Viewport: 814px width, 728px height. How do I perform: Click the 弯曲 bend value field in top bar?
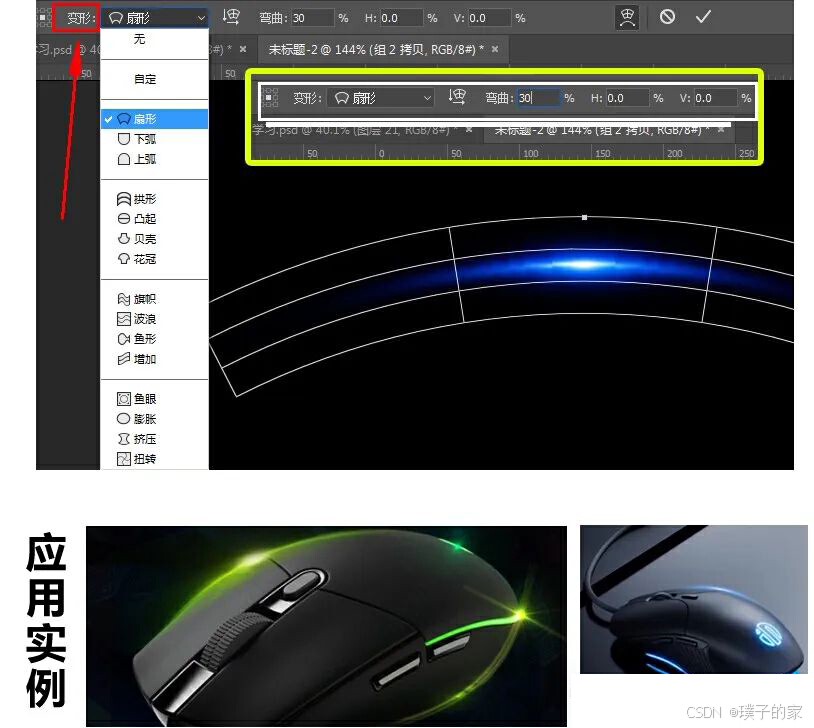(x=312, y=18)
